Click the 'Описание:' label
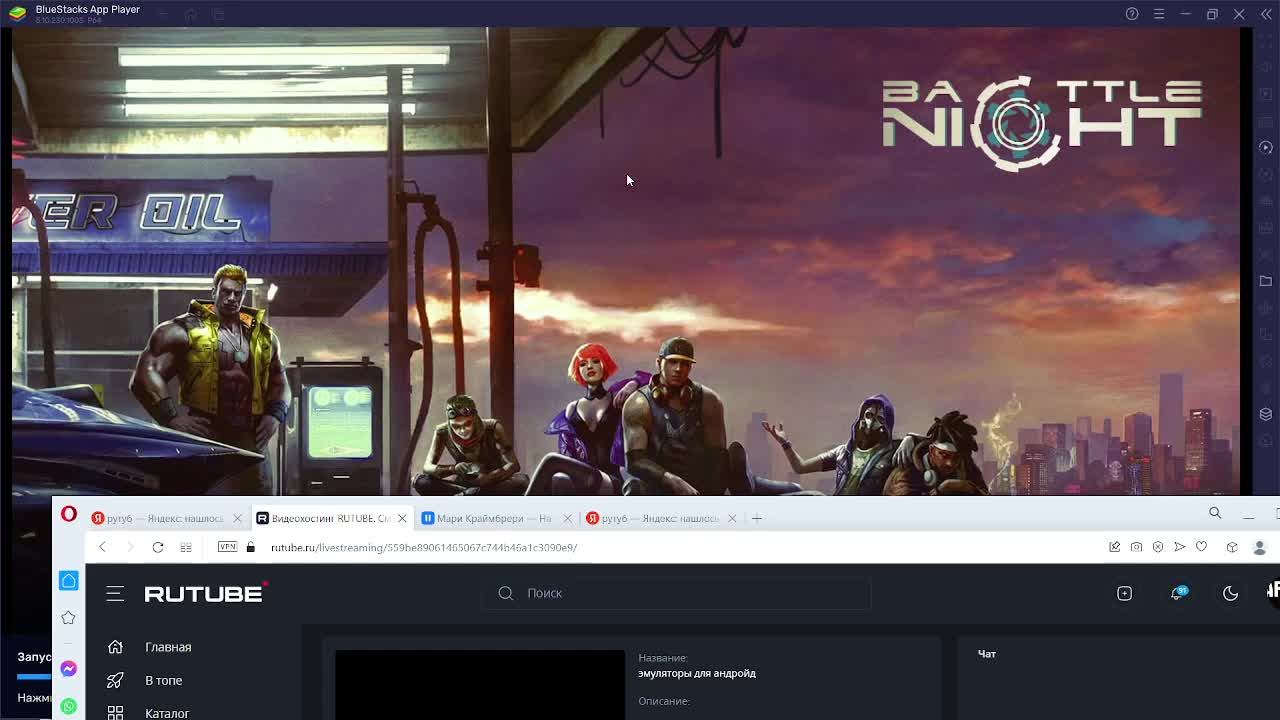The width and height of the screenshot is (1280, 720). [664, 701]
